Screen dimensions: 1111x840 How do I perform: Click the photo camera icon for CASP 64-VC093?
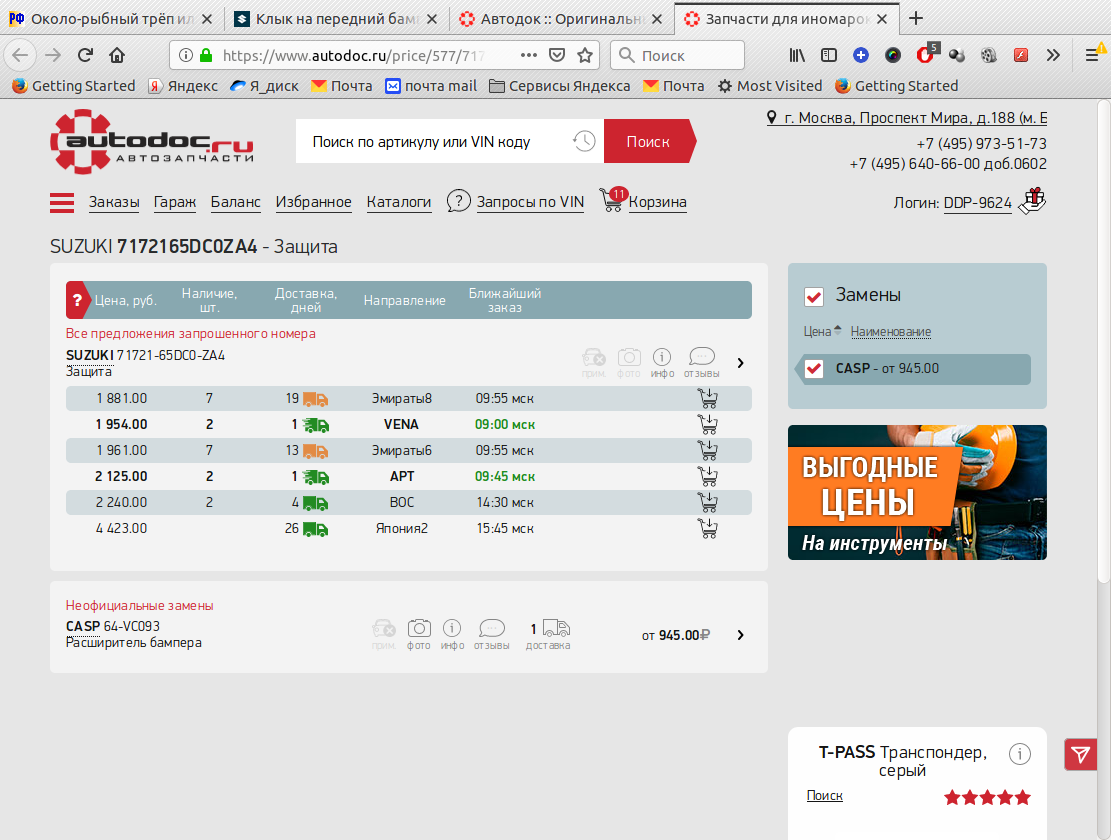pos(419,629)
